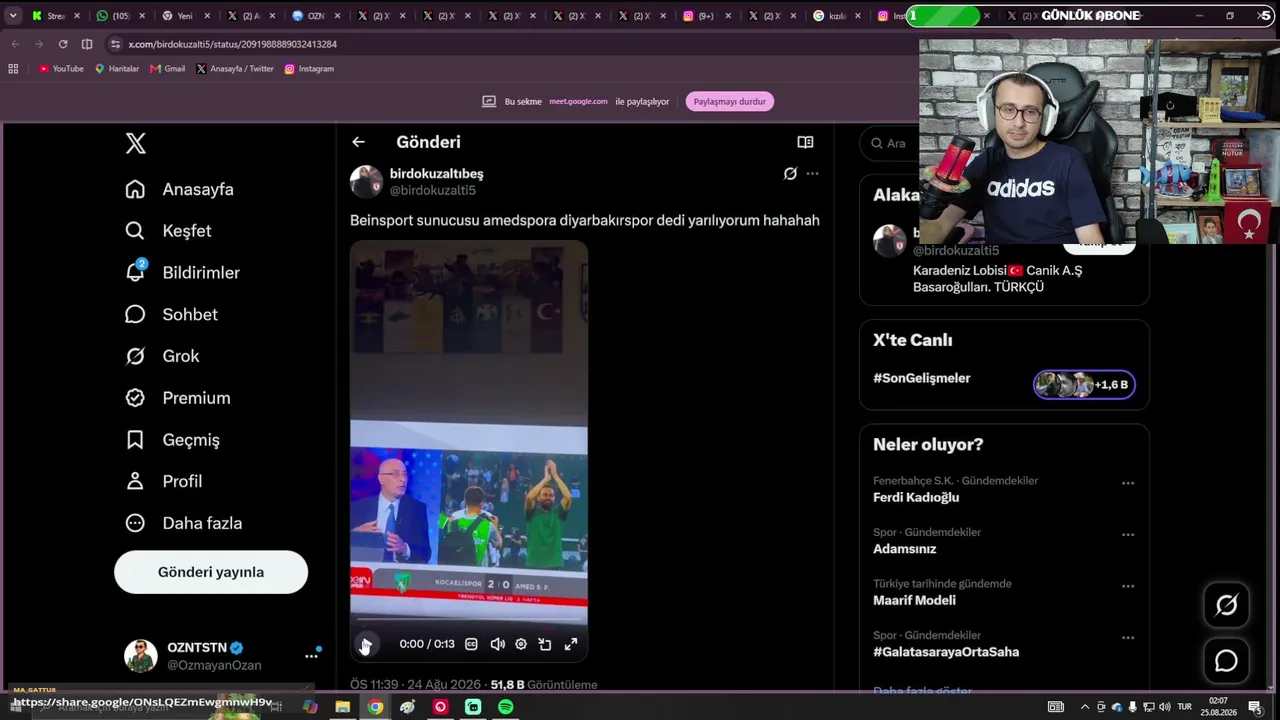The height and width of the screenshot is (720, 1280).
Task: Go back using the Gönderi arrow
Action: (358, 142)
